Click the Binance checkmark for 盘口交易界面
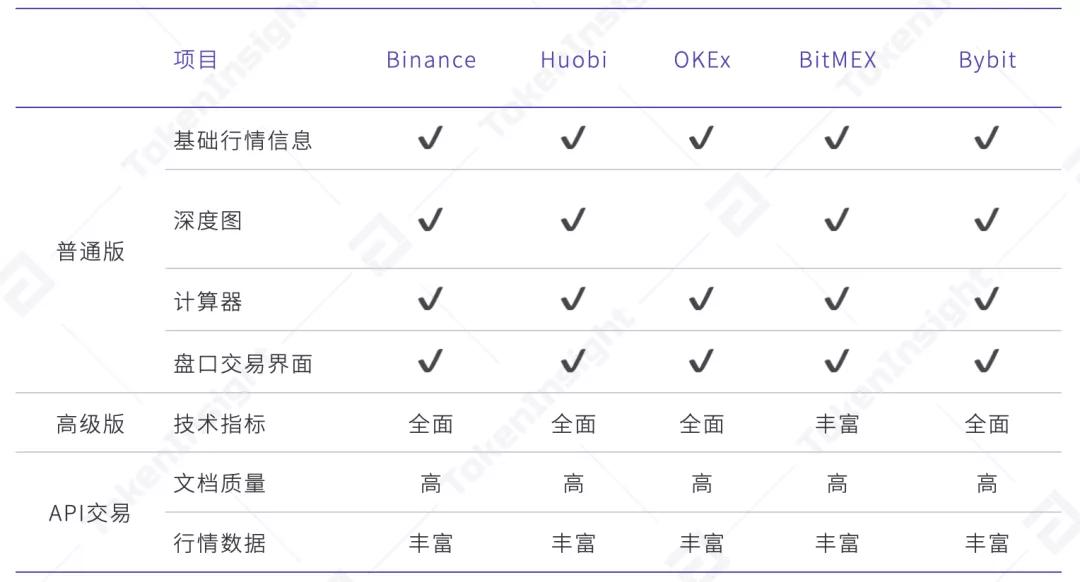This screenshot has width=1080, height=582. click(431, 361)
